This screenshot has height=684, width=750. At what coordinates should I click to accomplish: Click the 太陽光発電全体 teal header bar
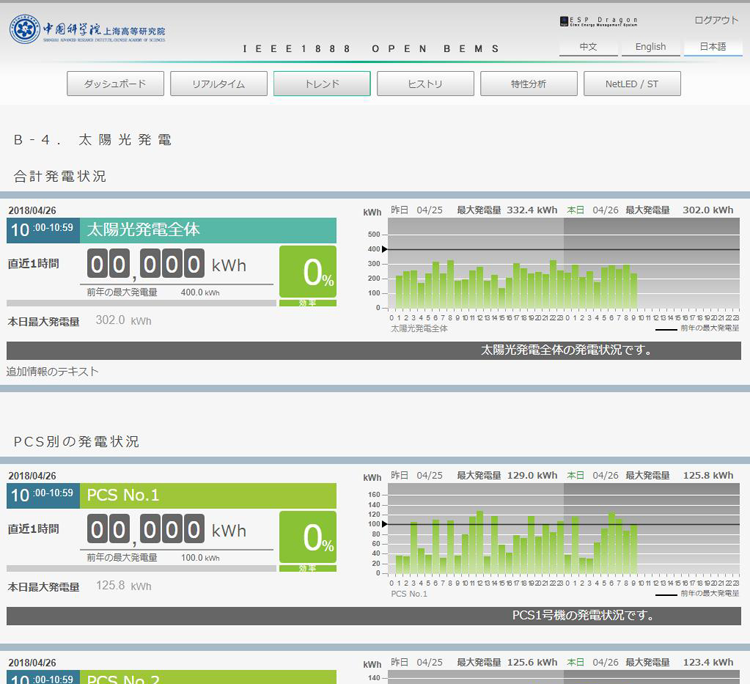coord(208,230)
